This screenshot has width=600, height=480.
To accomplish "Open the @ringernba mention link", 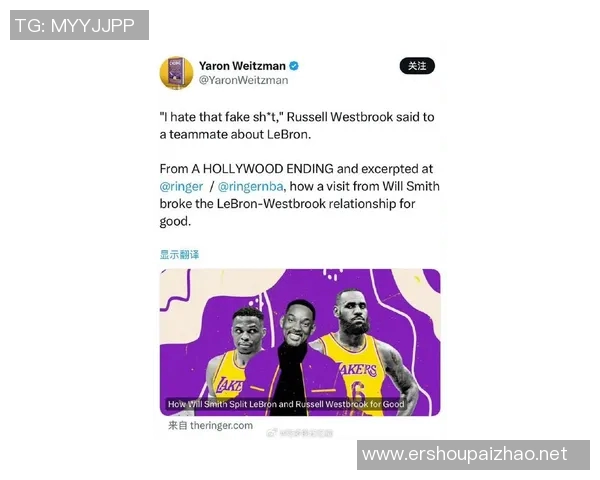I will coord(250,186).
